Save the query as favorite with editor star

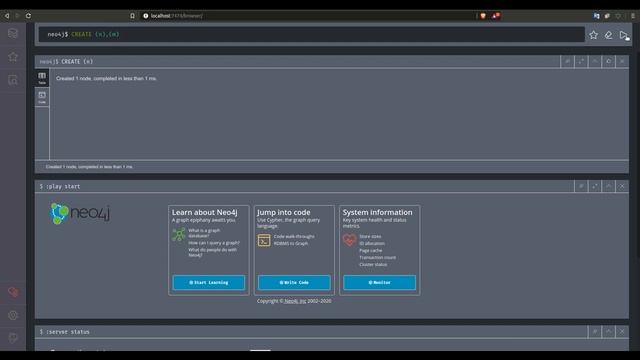tap(593, 35)
